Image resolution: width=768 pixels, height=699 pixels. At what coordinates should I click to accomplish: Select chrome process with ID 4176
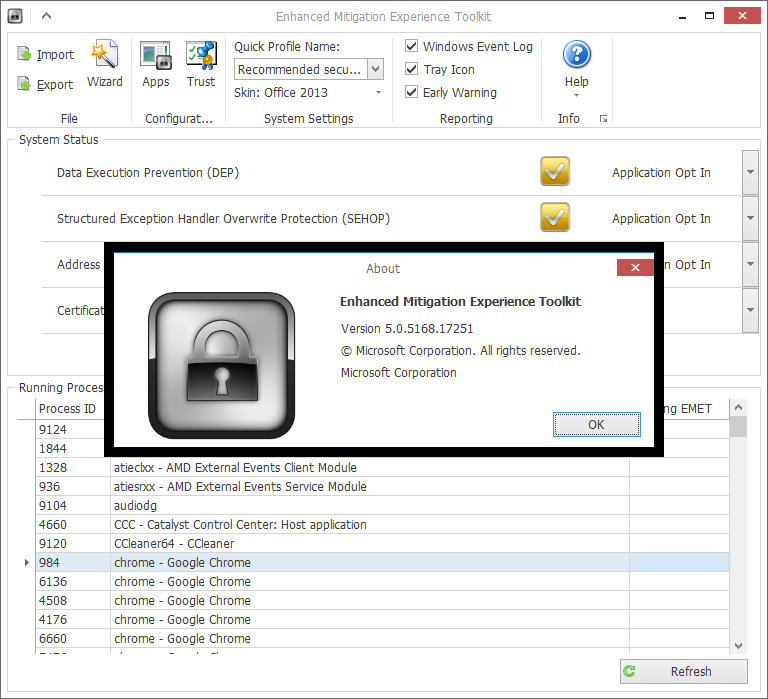point(382,620)
